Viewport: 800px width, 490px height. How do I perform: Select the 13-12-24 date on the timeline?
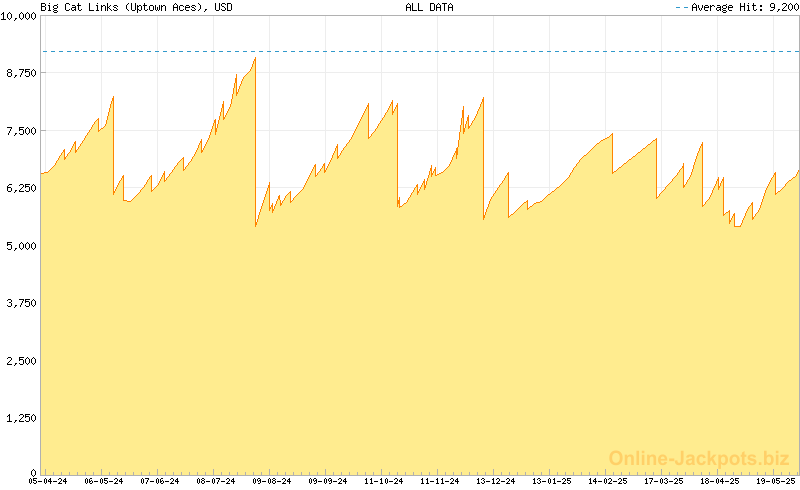click(496, 481)
